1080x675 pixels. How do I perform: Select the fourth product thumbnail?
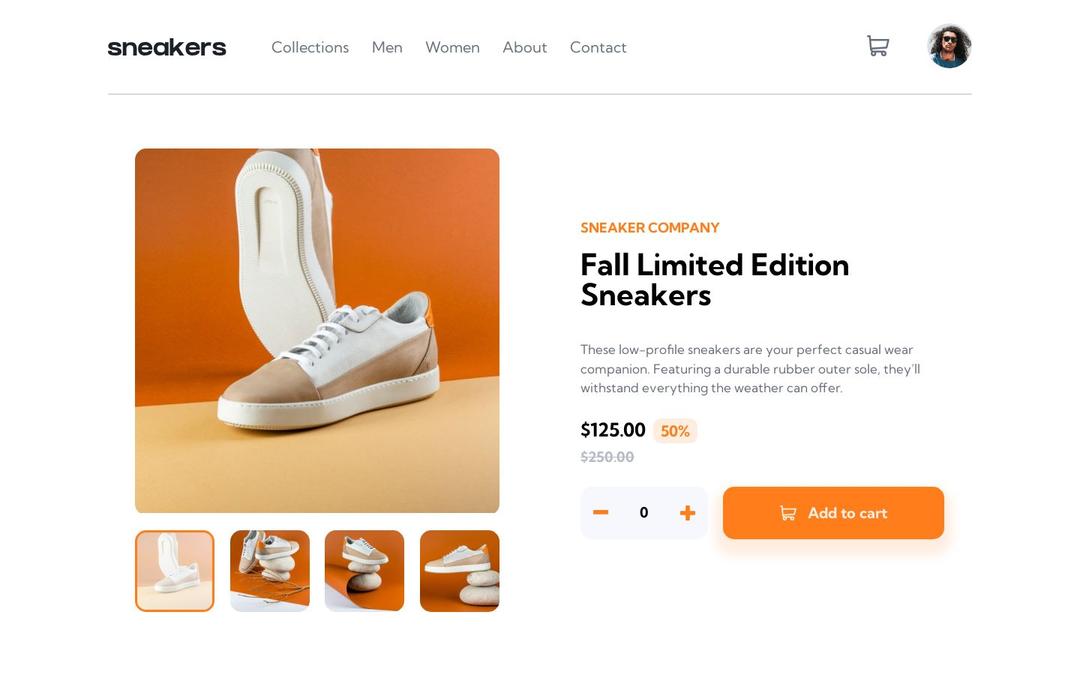click(459, 571)
